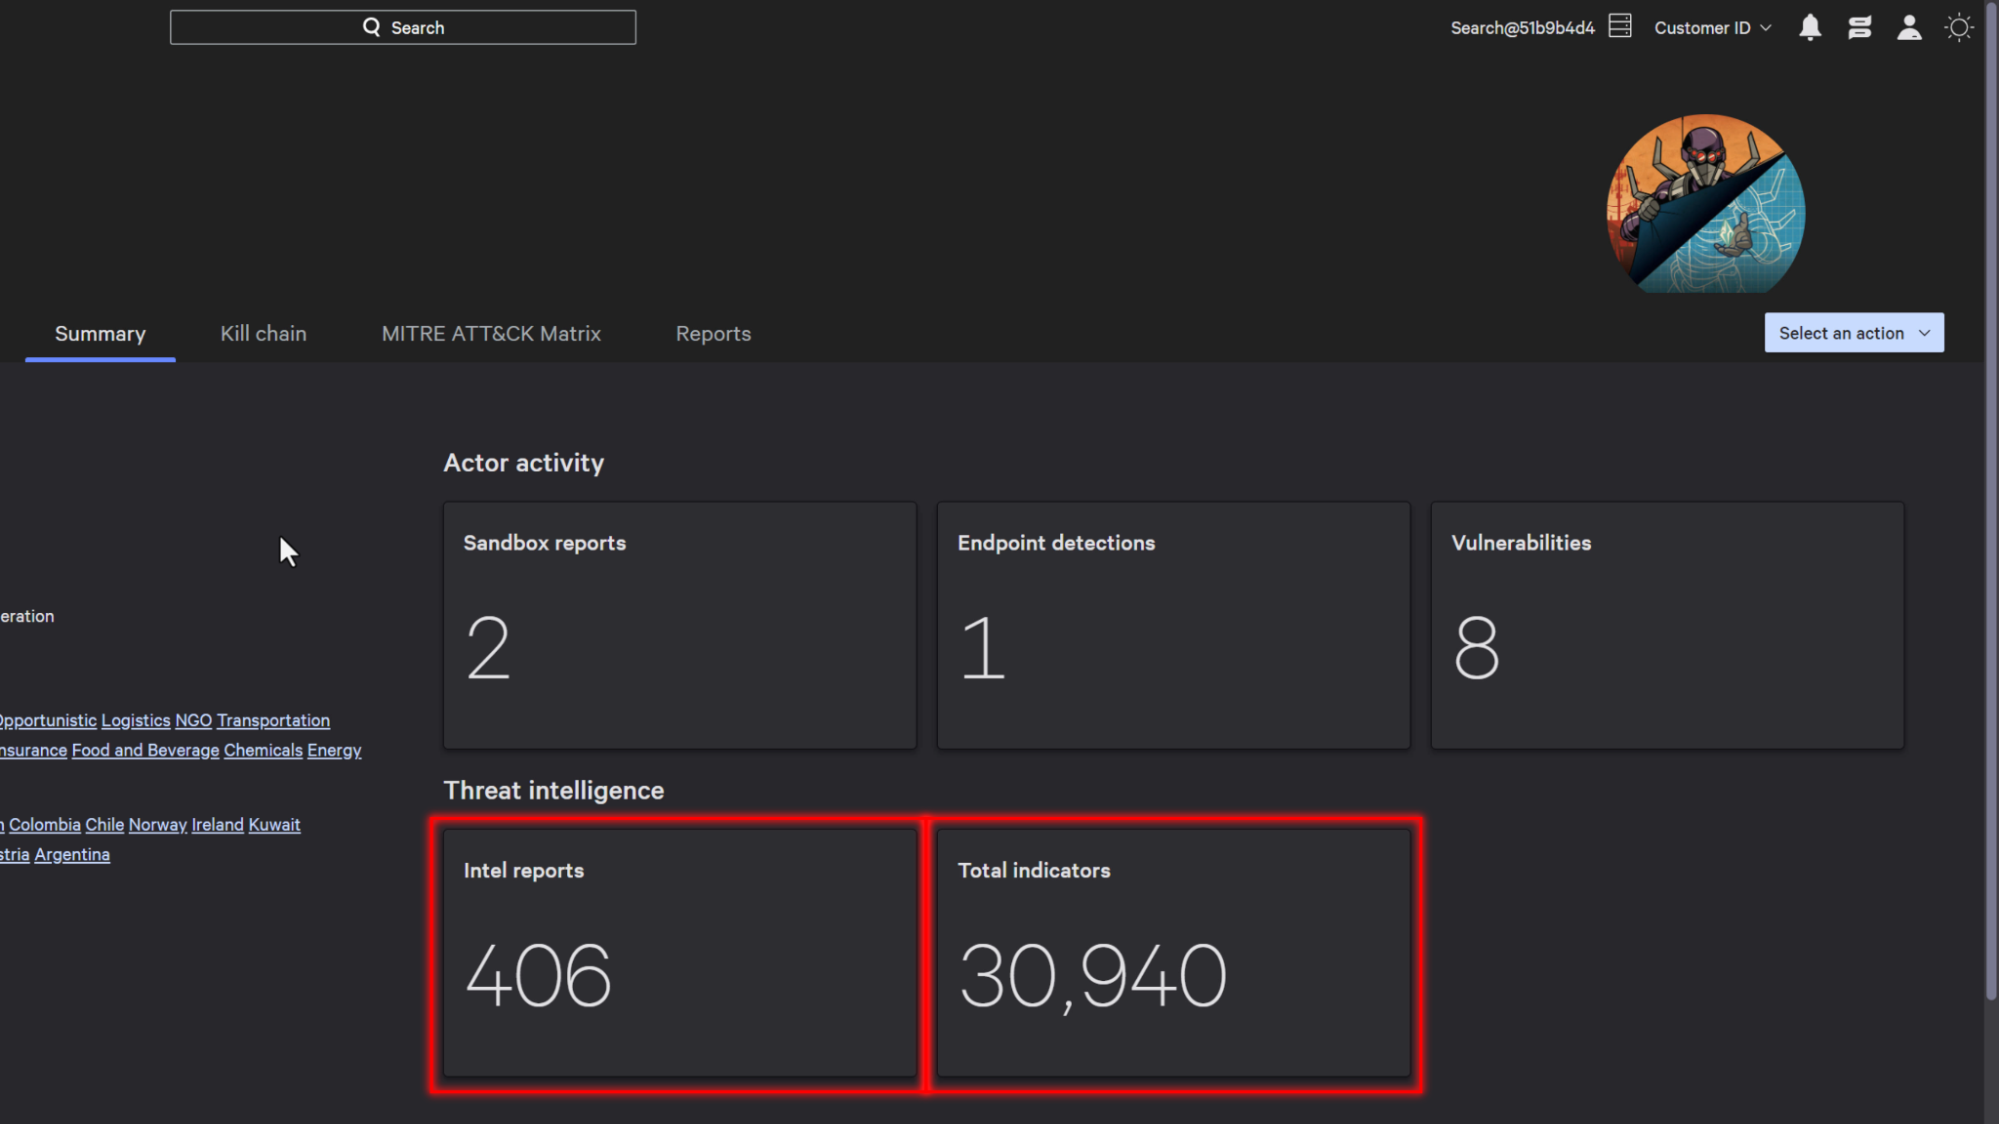This screenshot has width=1999, height=1125.
Task: Open the Total indicators card
Action: 1173,952
